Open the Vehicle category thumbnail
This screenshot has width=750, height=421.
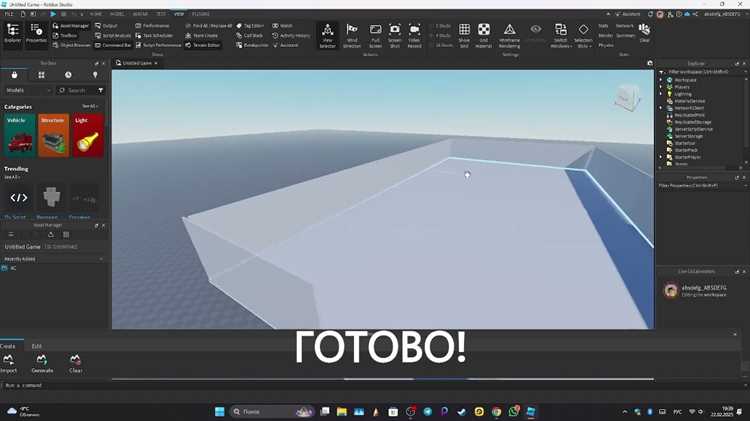(x=20, y=136)
